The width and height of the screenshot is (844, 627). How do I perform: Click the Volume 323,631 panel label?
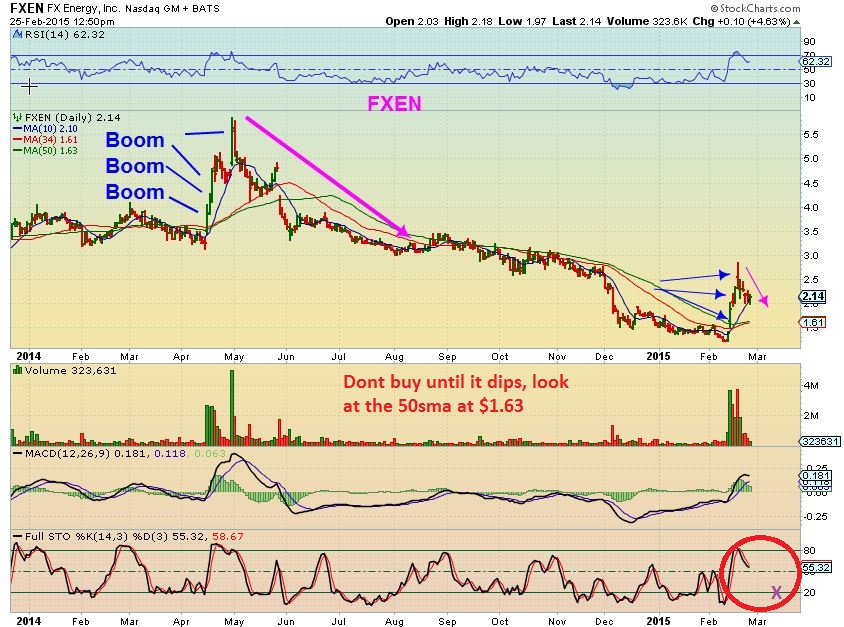coord(70,370)
